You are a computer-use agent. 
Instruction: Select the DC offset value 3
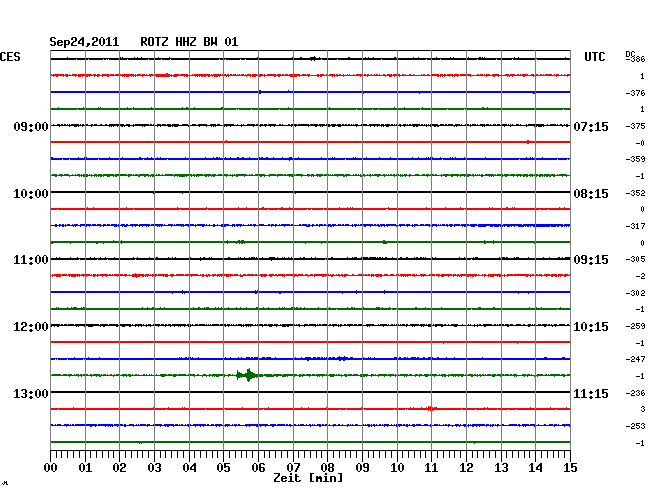[x=643, y=409]
